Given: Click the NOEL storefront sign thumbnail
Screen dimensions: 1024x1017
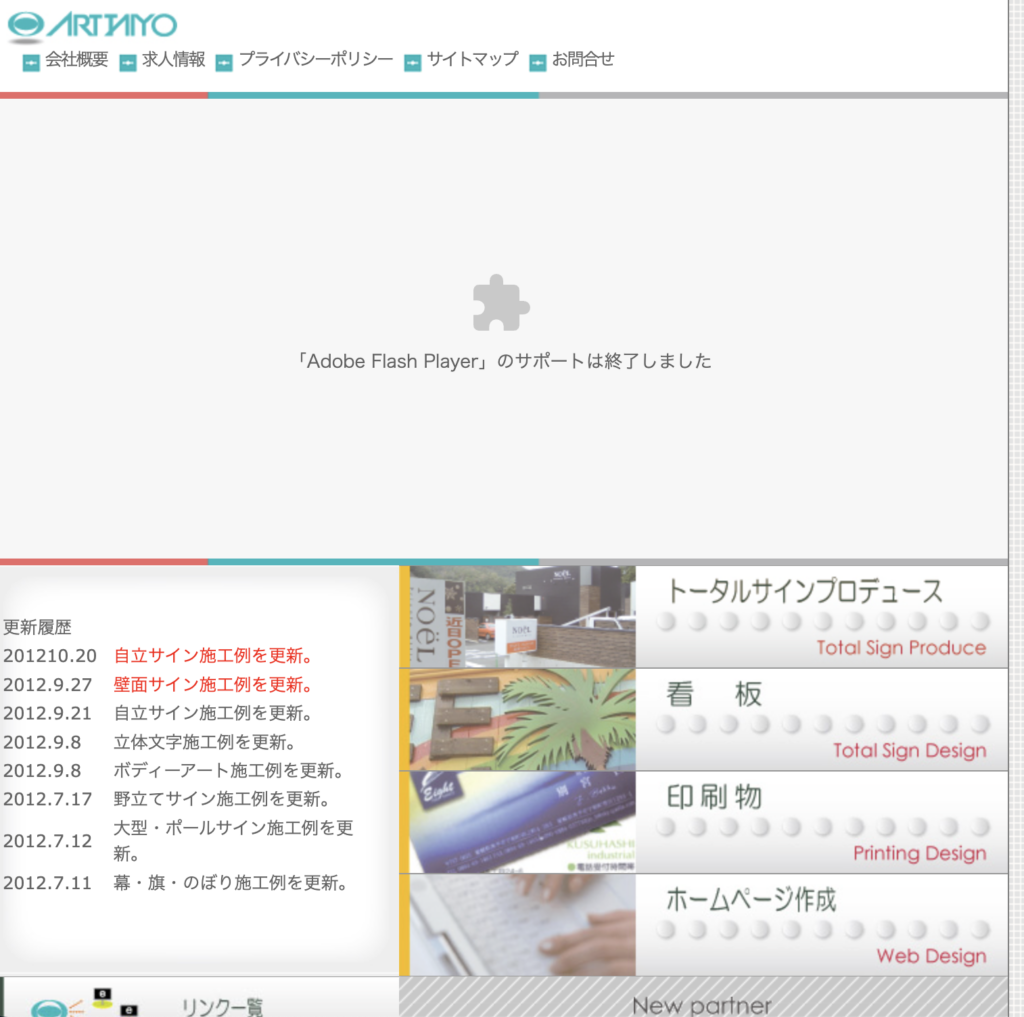Looking at the screenshot, I should coord(522,617).
